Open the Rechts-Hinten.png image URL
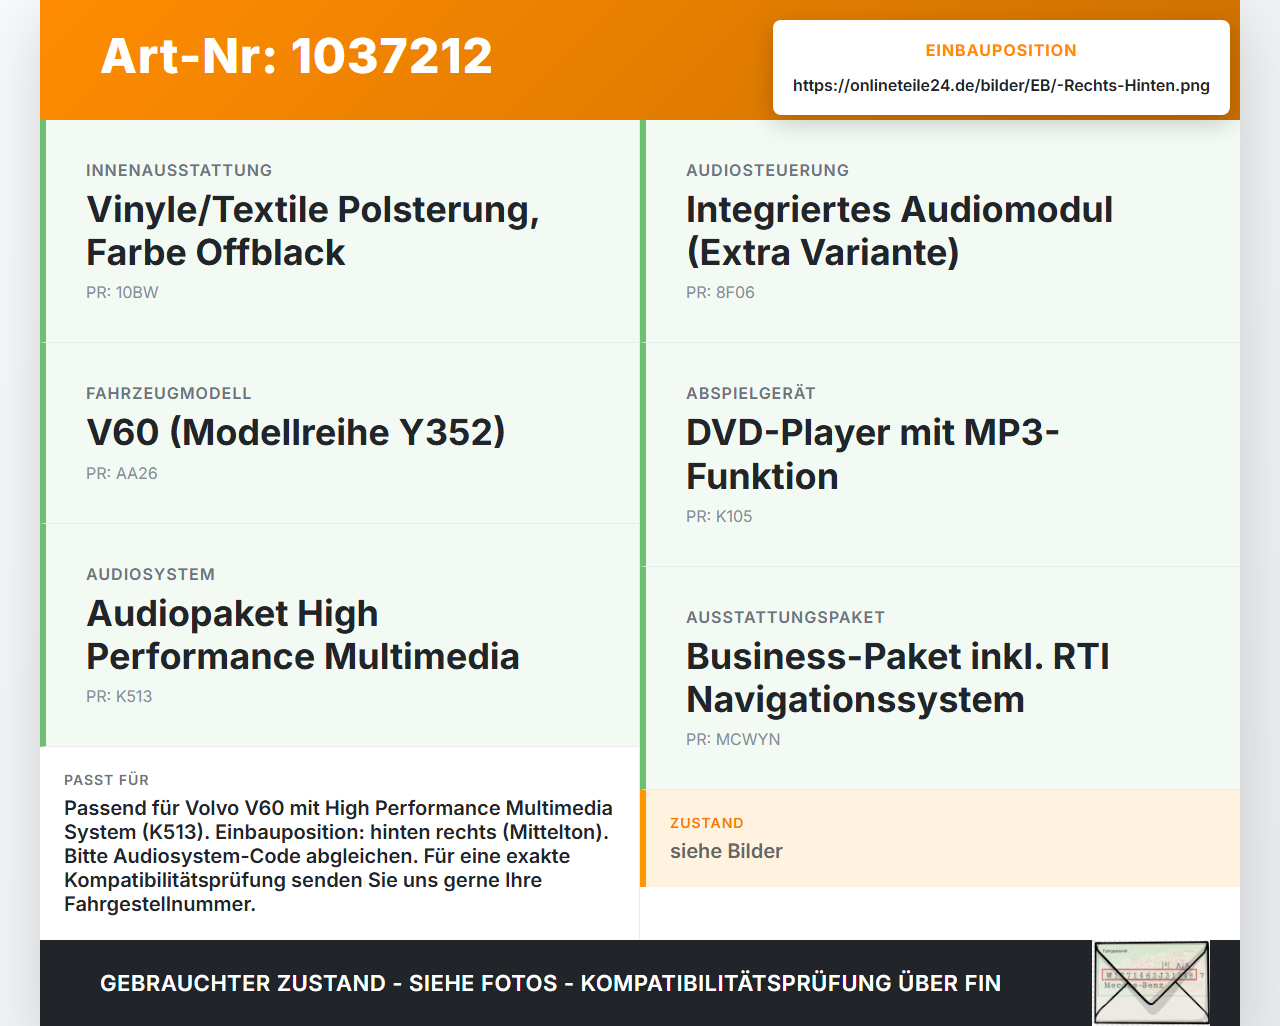 point(1001,85)
